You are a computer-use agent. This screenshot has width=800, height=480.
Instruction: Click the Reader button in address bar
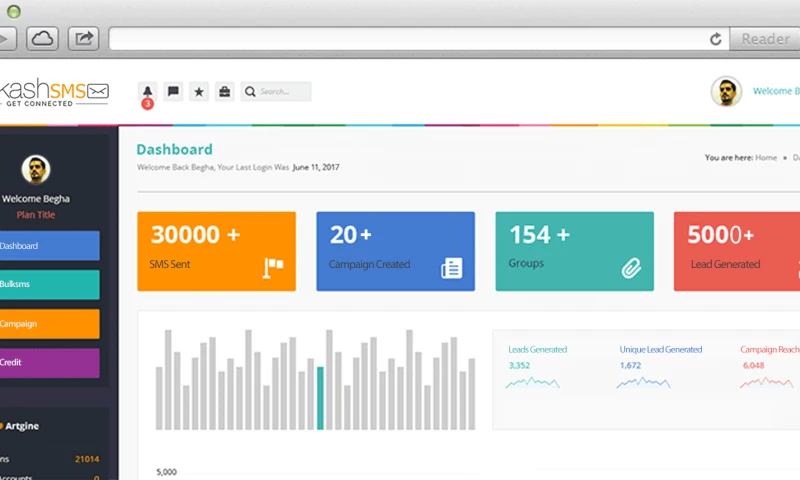765,39
